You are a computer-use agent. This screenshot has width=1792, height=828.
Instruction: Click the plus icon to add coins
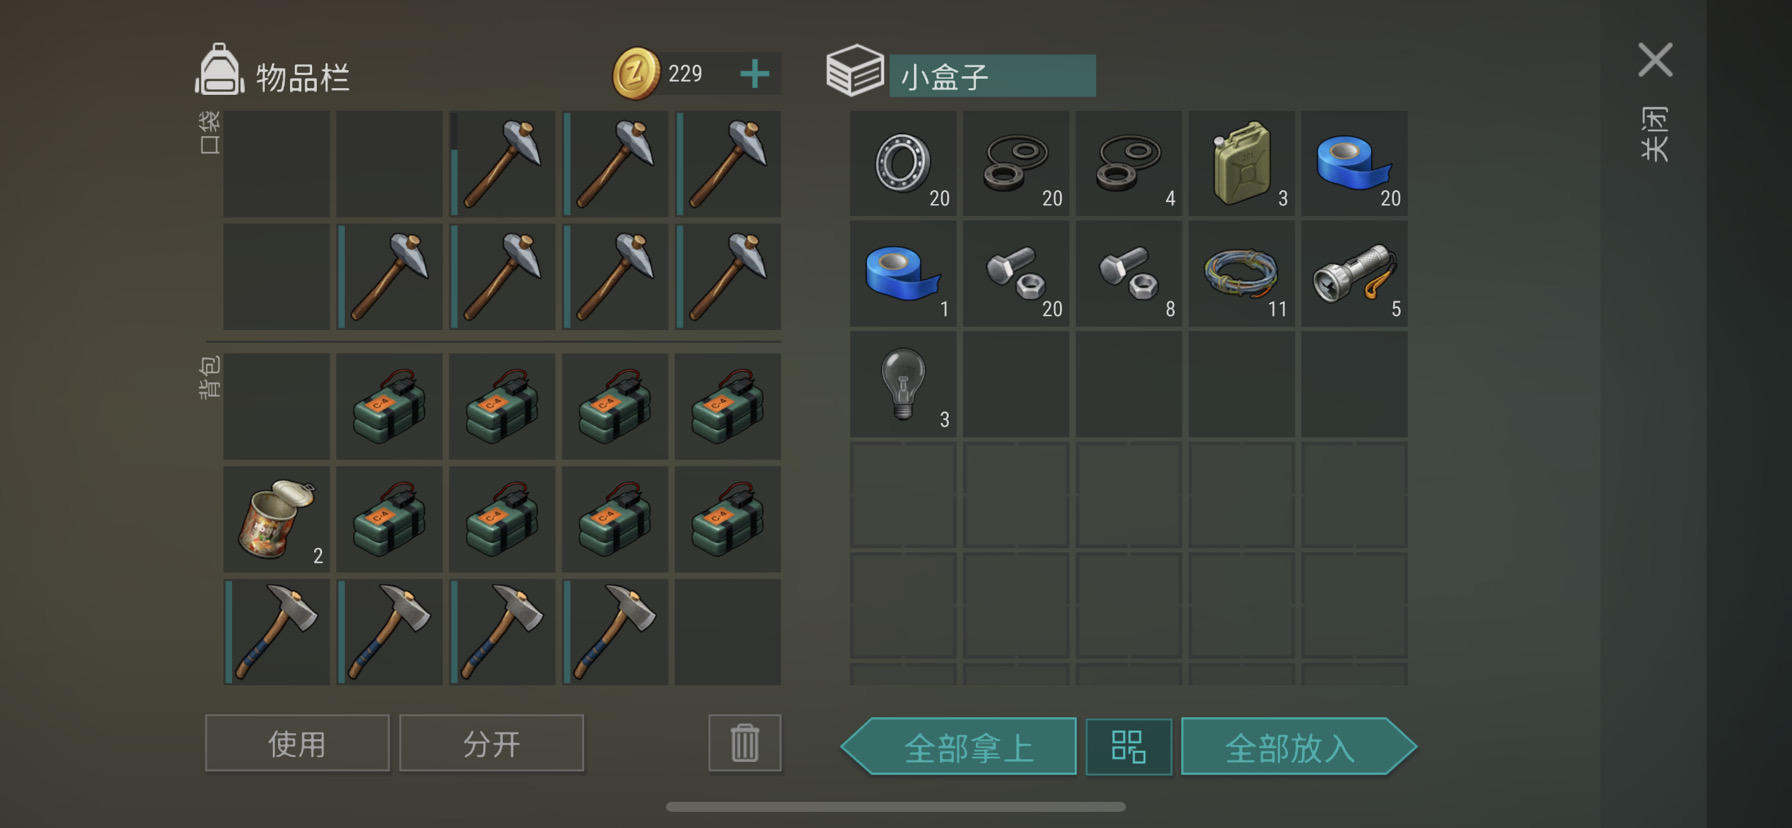coord(755,73)
